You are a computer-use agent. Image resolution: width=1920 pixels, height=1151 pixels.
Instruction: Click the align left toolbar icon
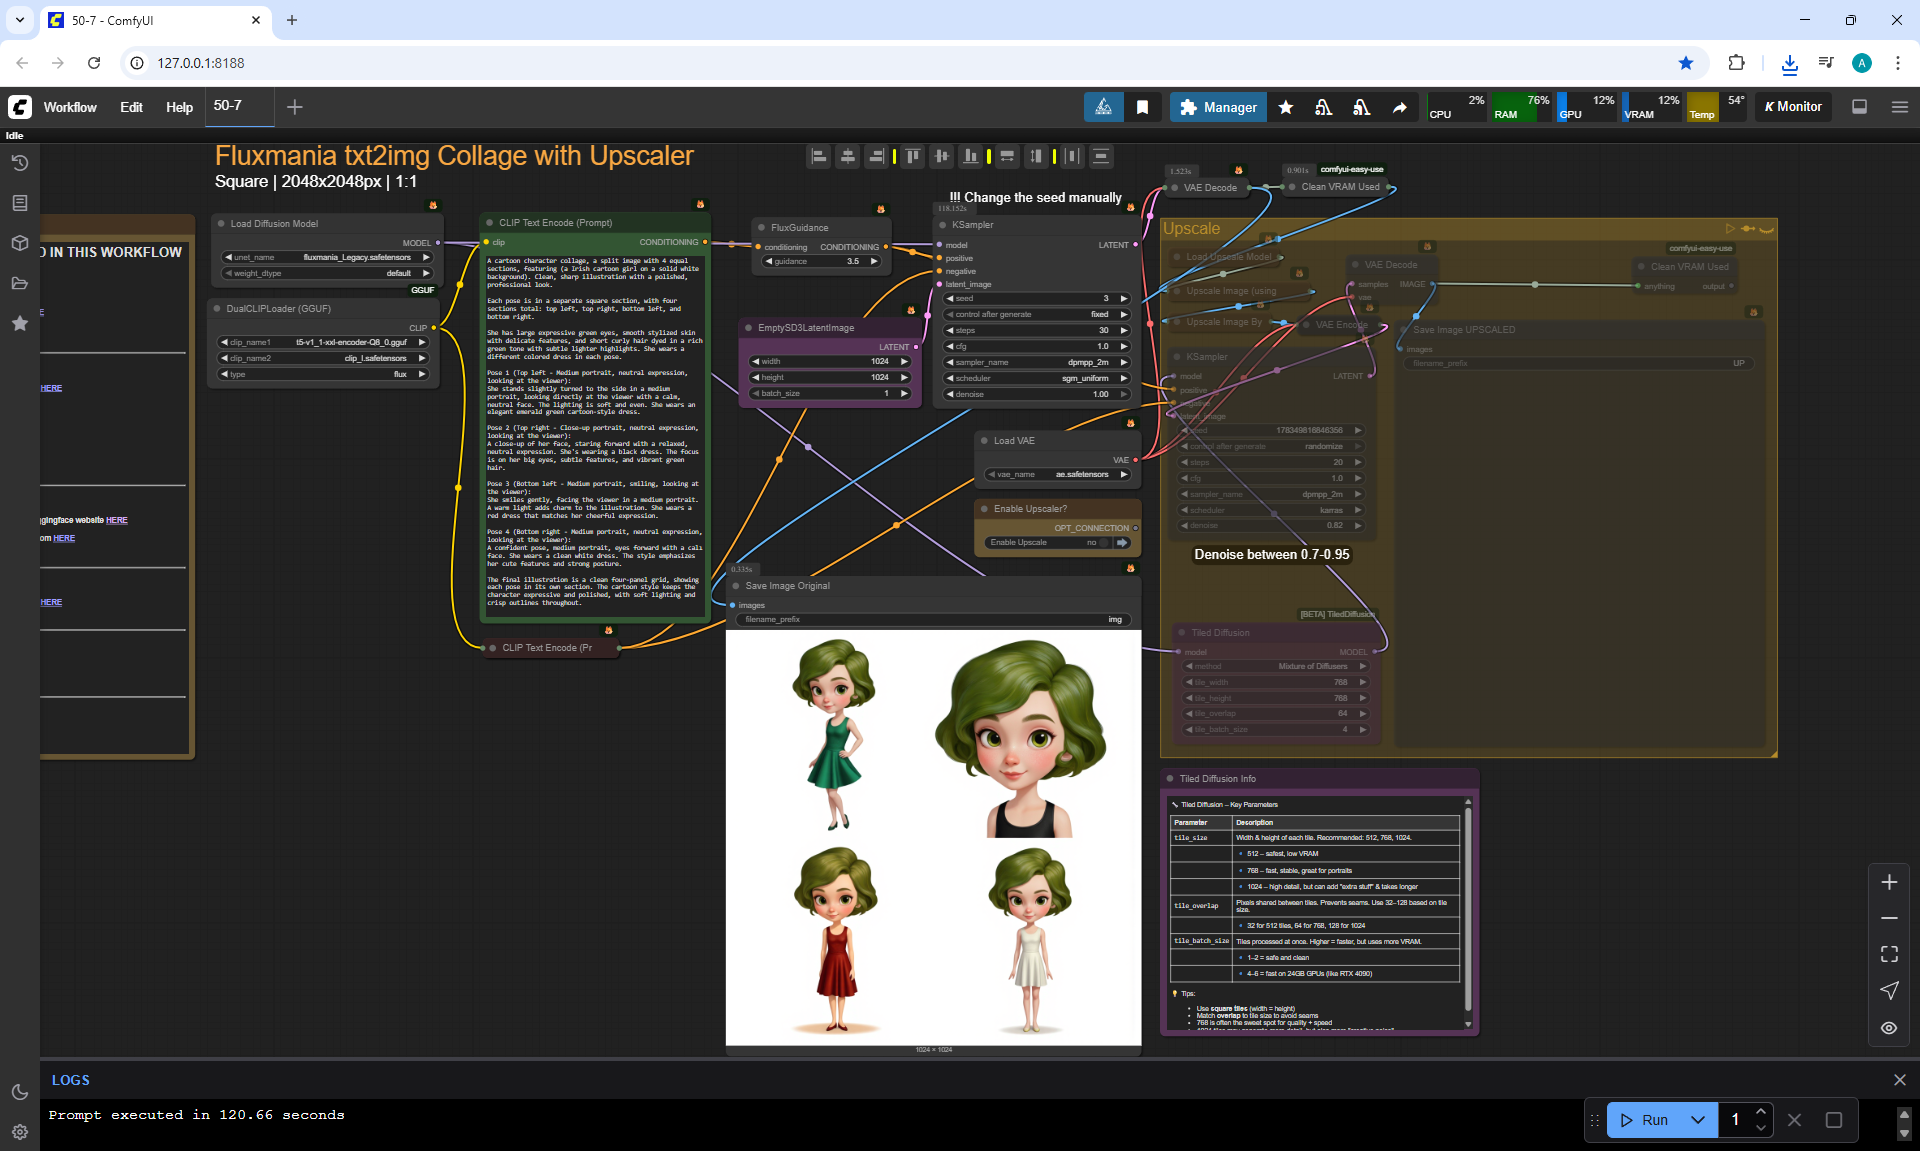coord(819,156)
